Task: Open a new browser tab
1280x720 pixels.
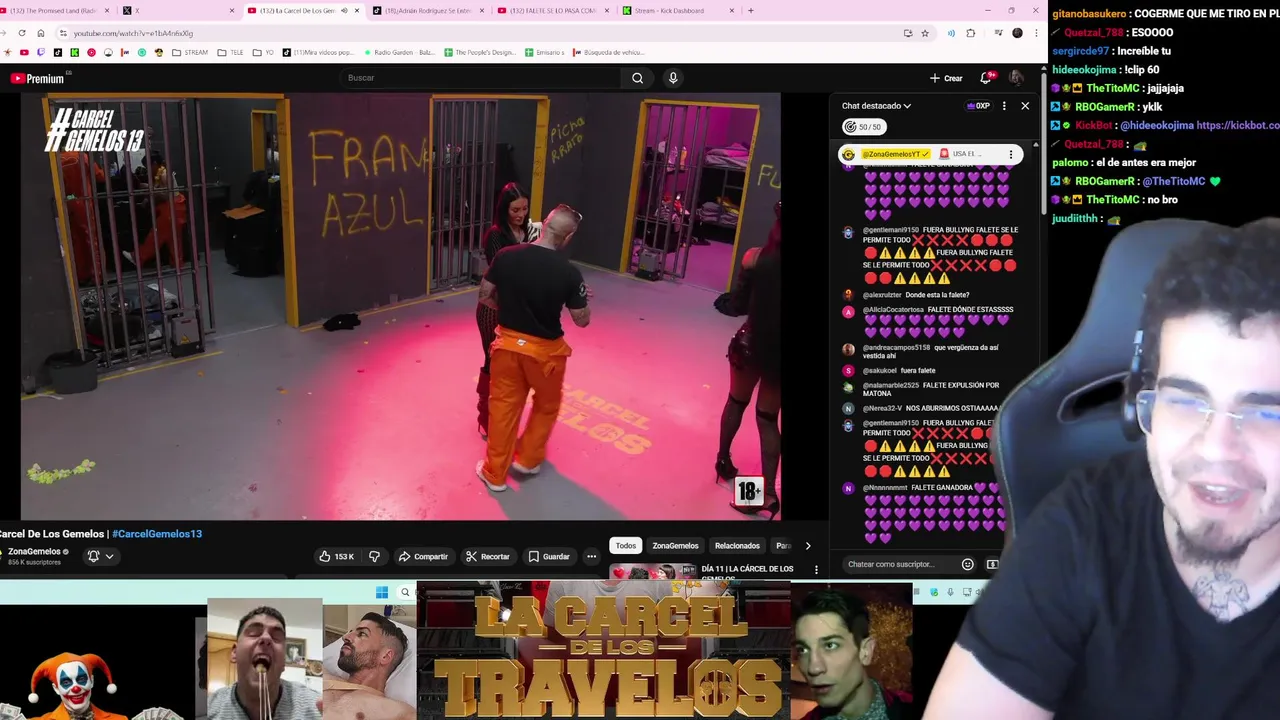Action: [751, 11]
